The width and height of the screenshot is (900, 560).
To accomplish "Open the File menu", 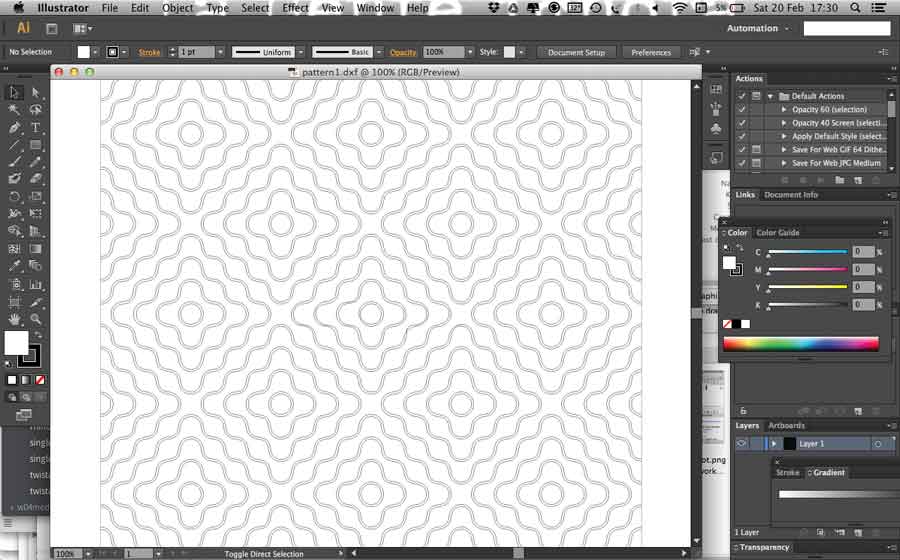I will coord(109,8).
